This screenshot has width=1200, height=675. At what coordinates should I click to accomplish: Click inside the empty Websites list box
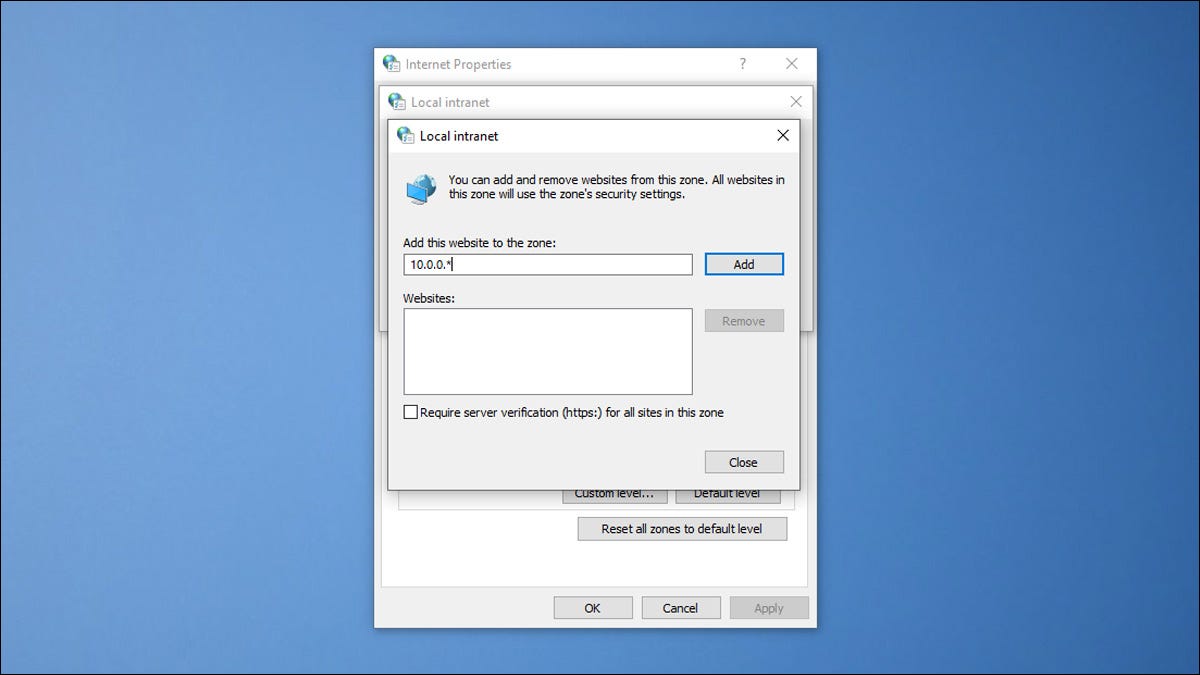tap(547, 351)
